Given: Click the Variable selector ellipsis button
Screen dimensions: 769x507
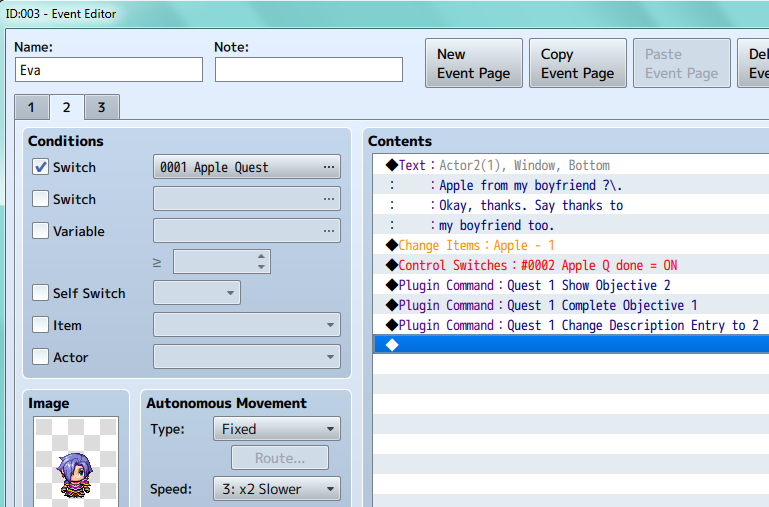Looking at the screenshot, I should point(329,231).
